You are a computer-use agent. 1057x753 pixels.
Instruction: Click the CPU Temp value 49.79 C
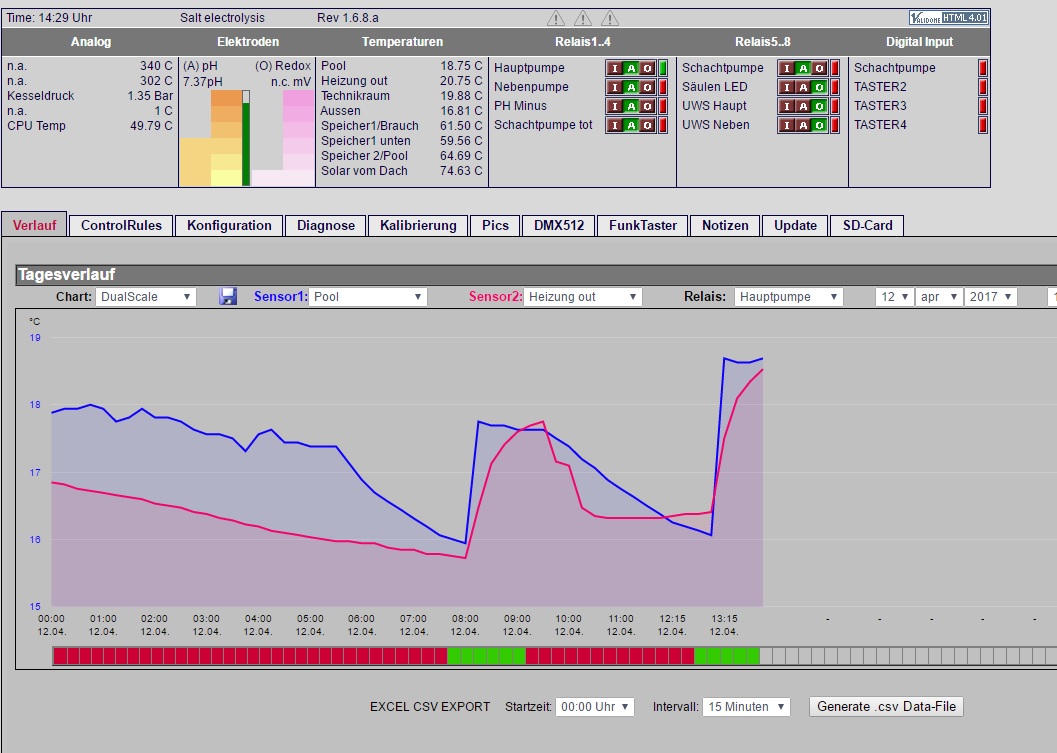coord(151,125)
